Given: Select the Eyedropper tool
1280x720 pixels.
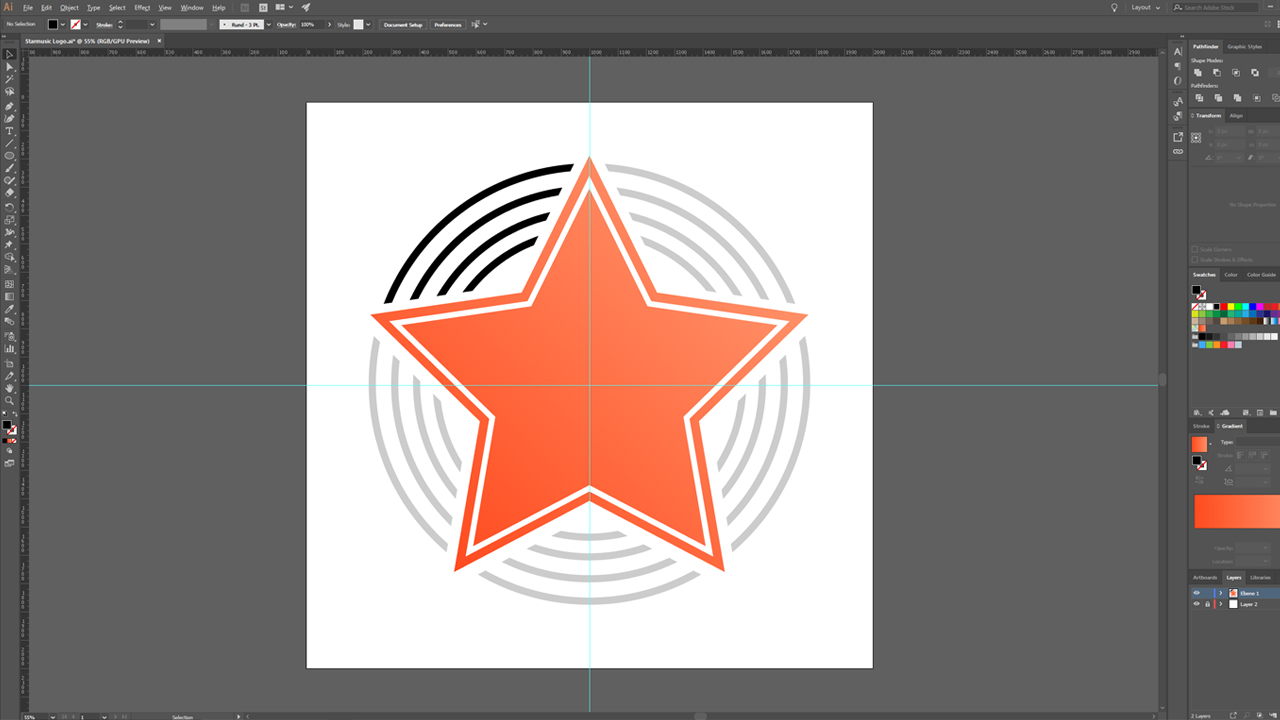Looking at the screenshot, I should tap(9, 309).
